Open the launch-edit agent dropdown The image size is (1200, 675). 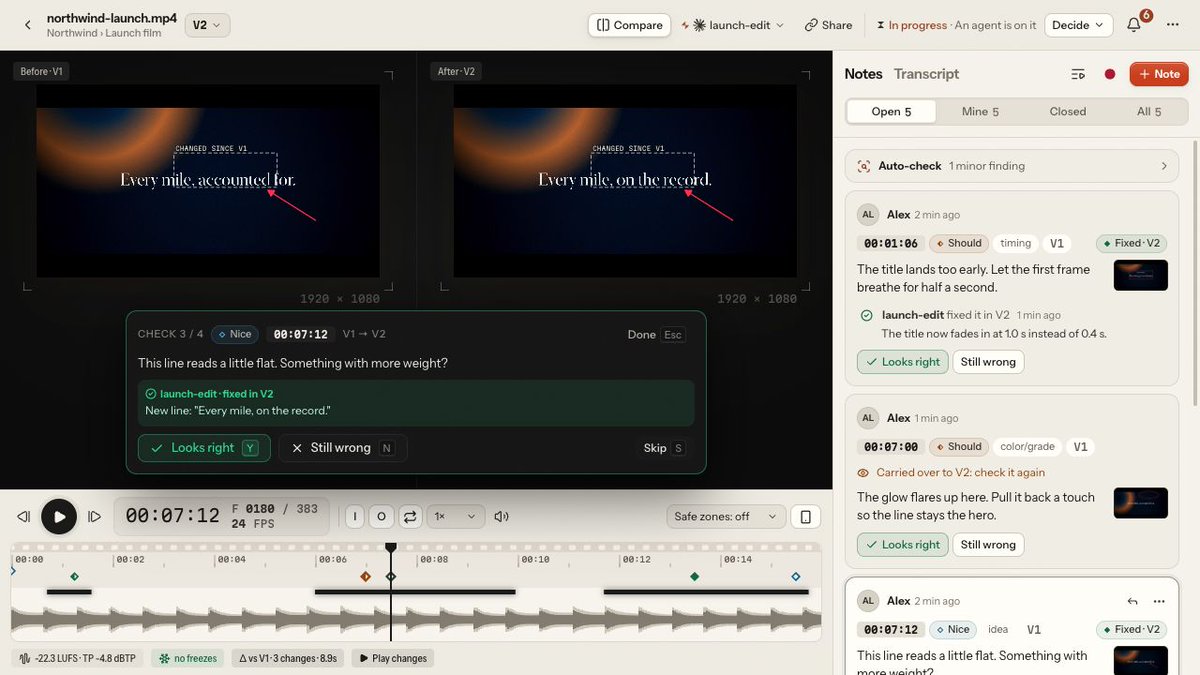pos(738,25)
